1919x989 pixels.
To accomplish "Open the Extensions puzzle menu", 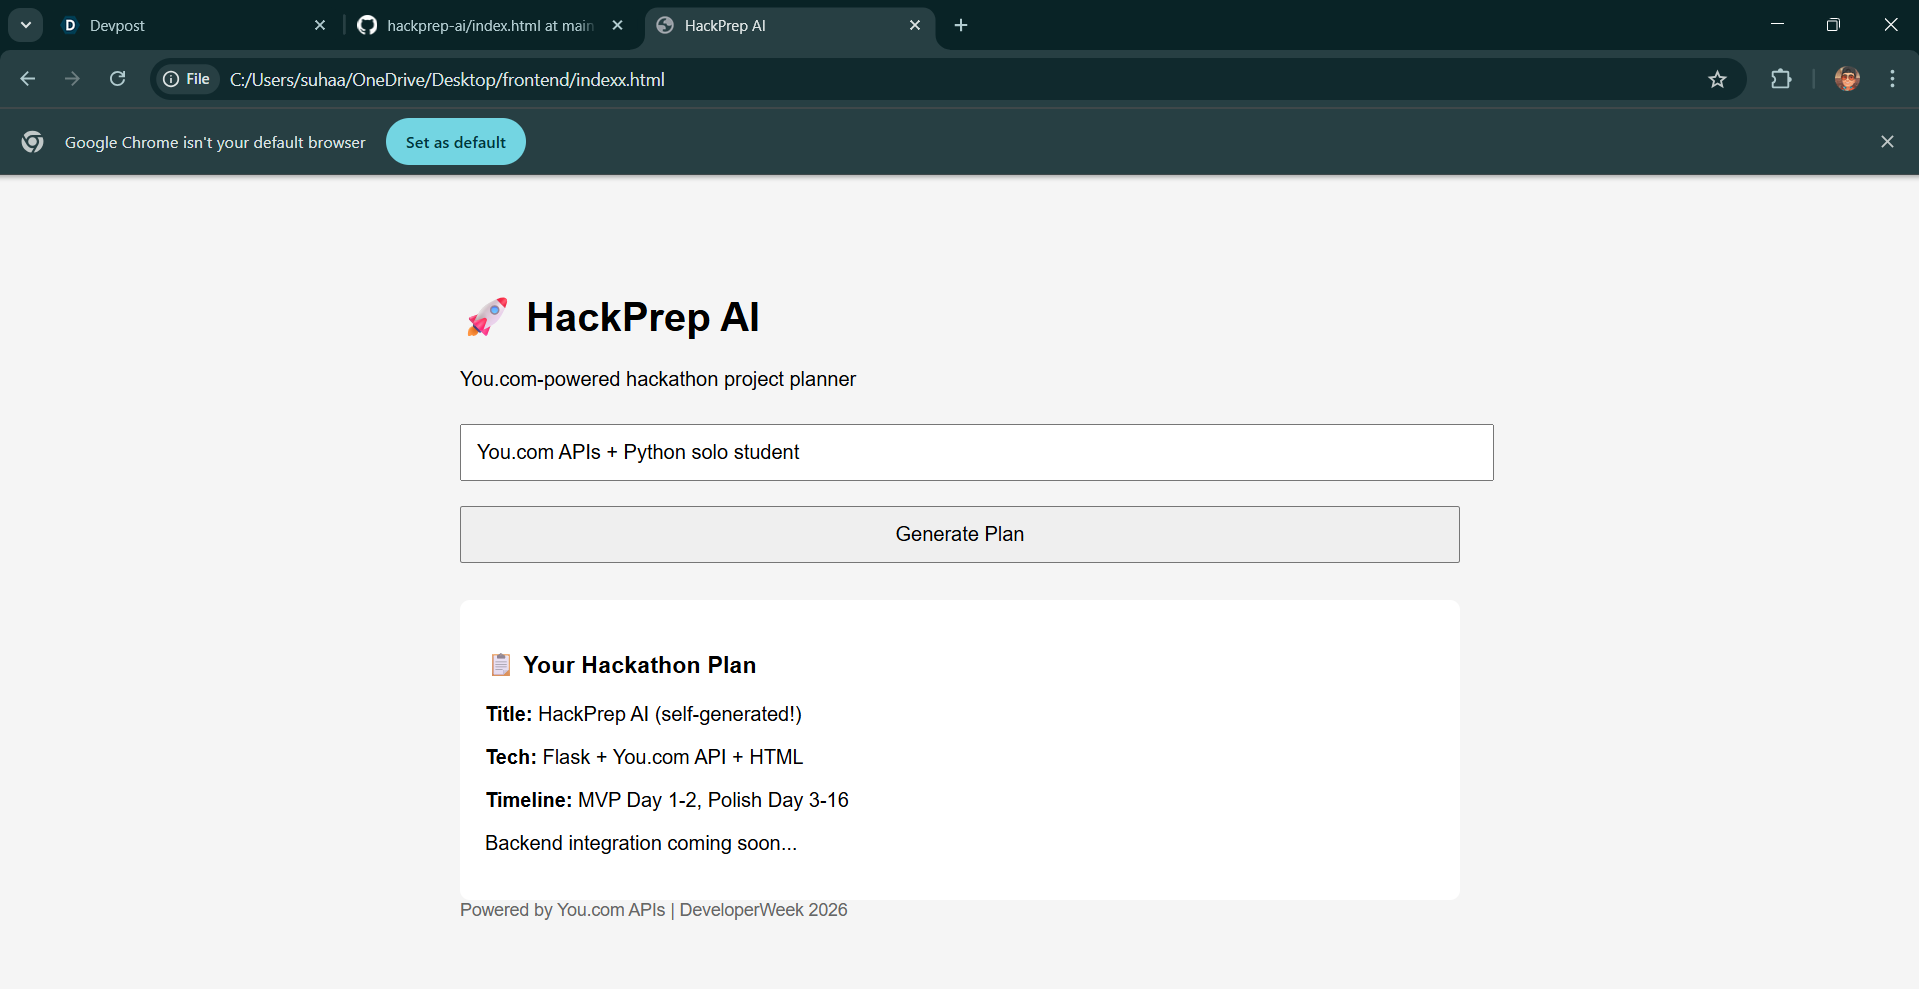I will [x=1781, y=79].
